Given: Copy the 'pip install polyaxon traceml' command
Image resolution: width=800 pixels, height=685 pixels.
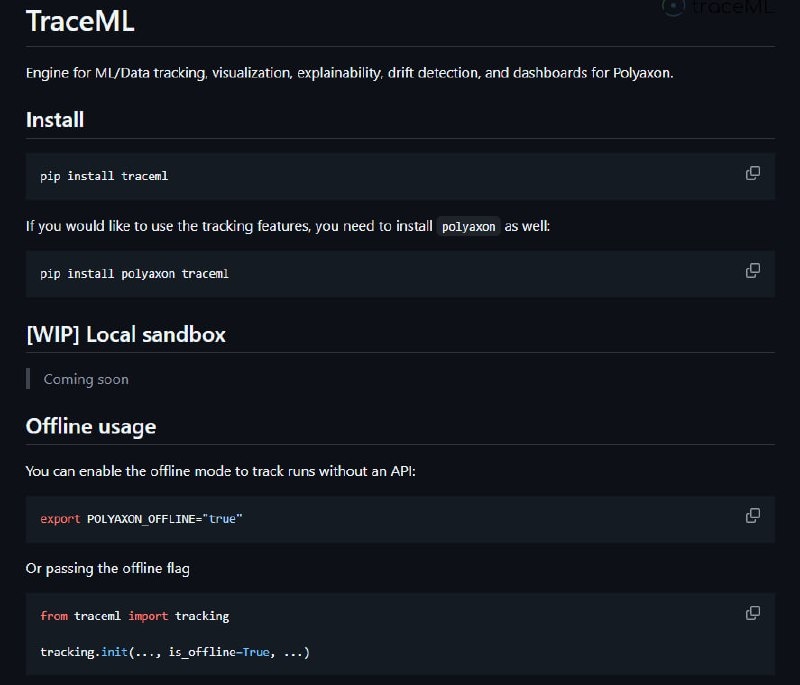Looking at the screenshot, I should (x=753, y=270).
